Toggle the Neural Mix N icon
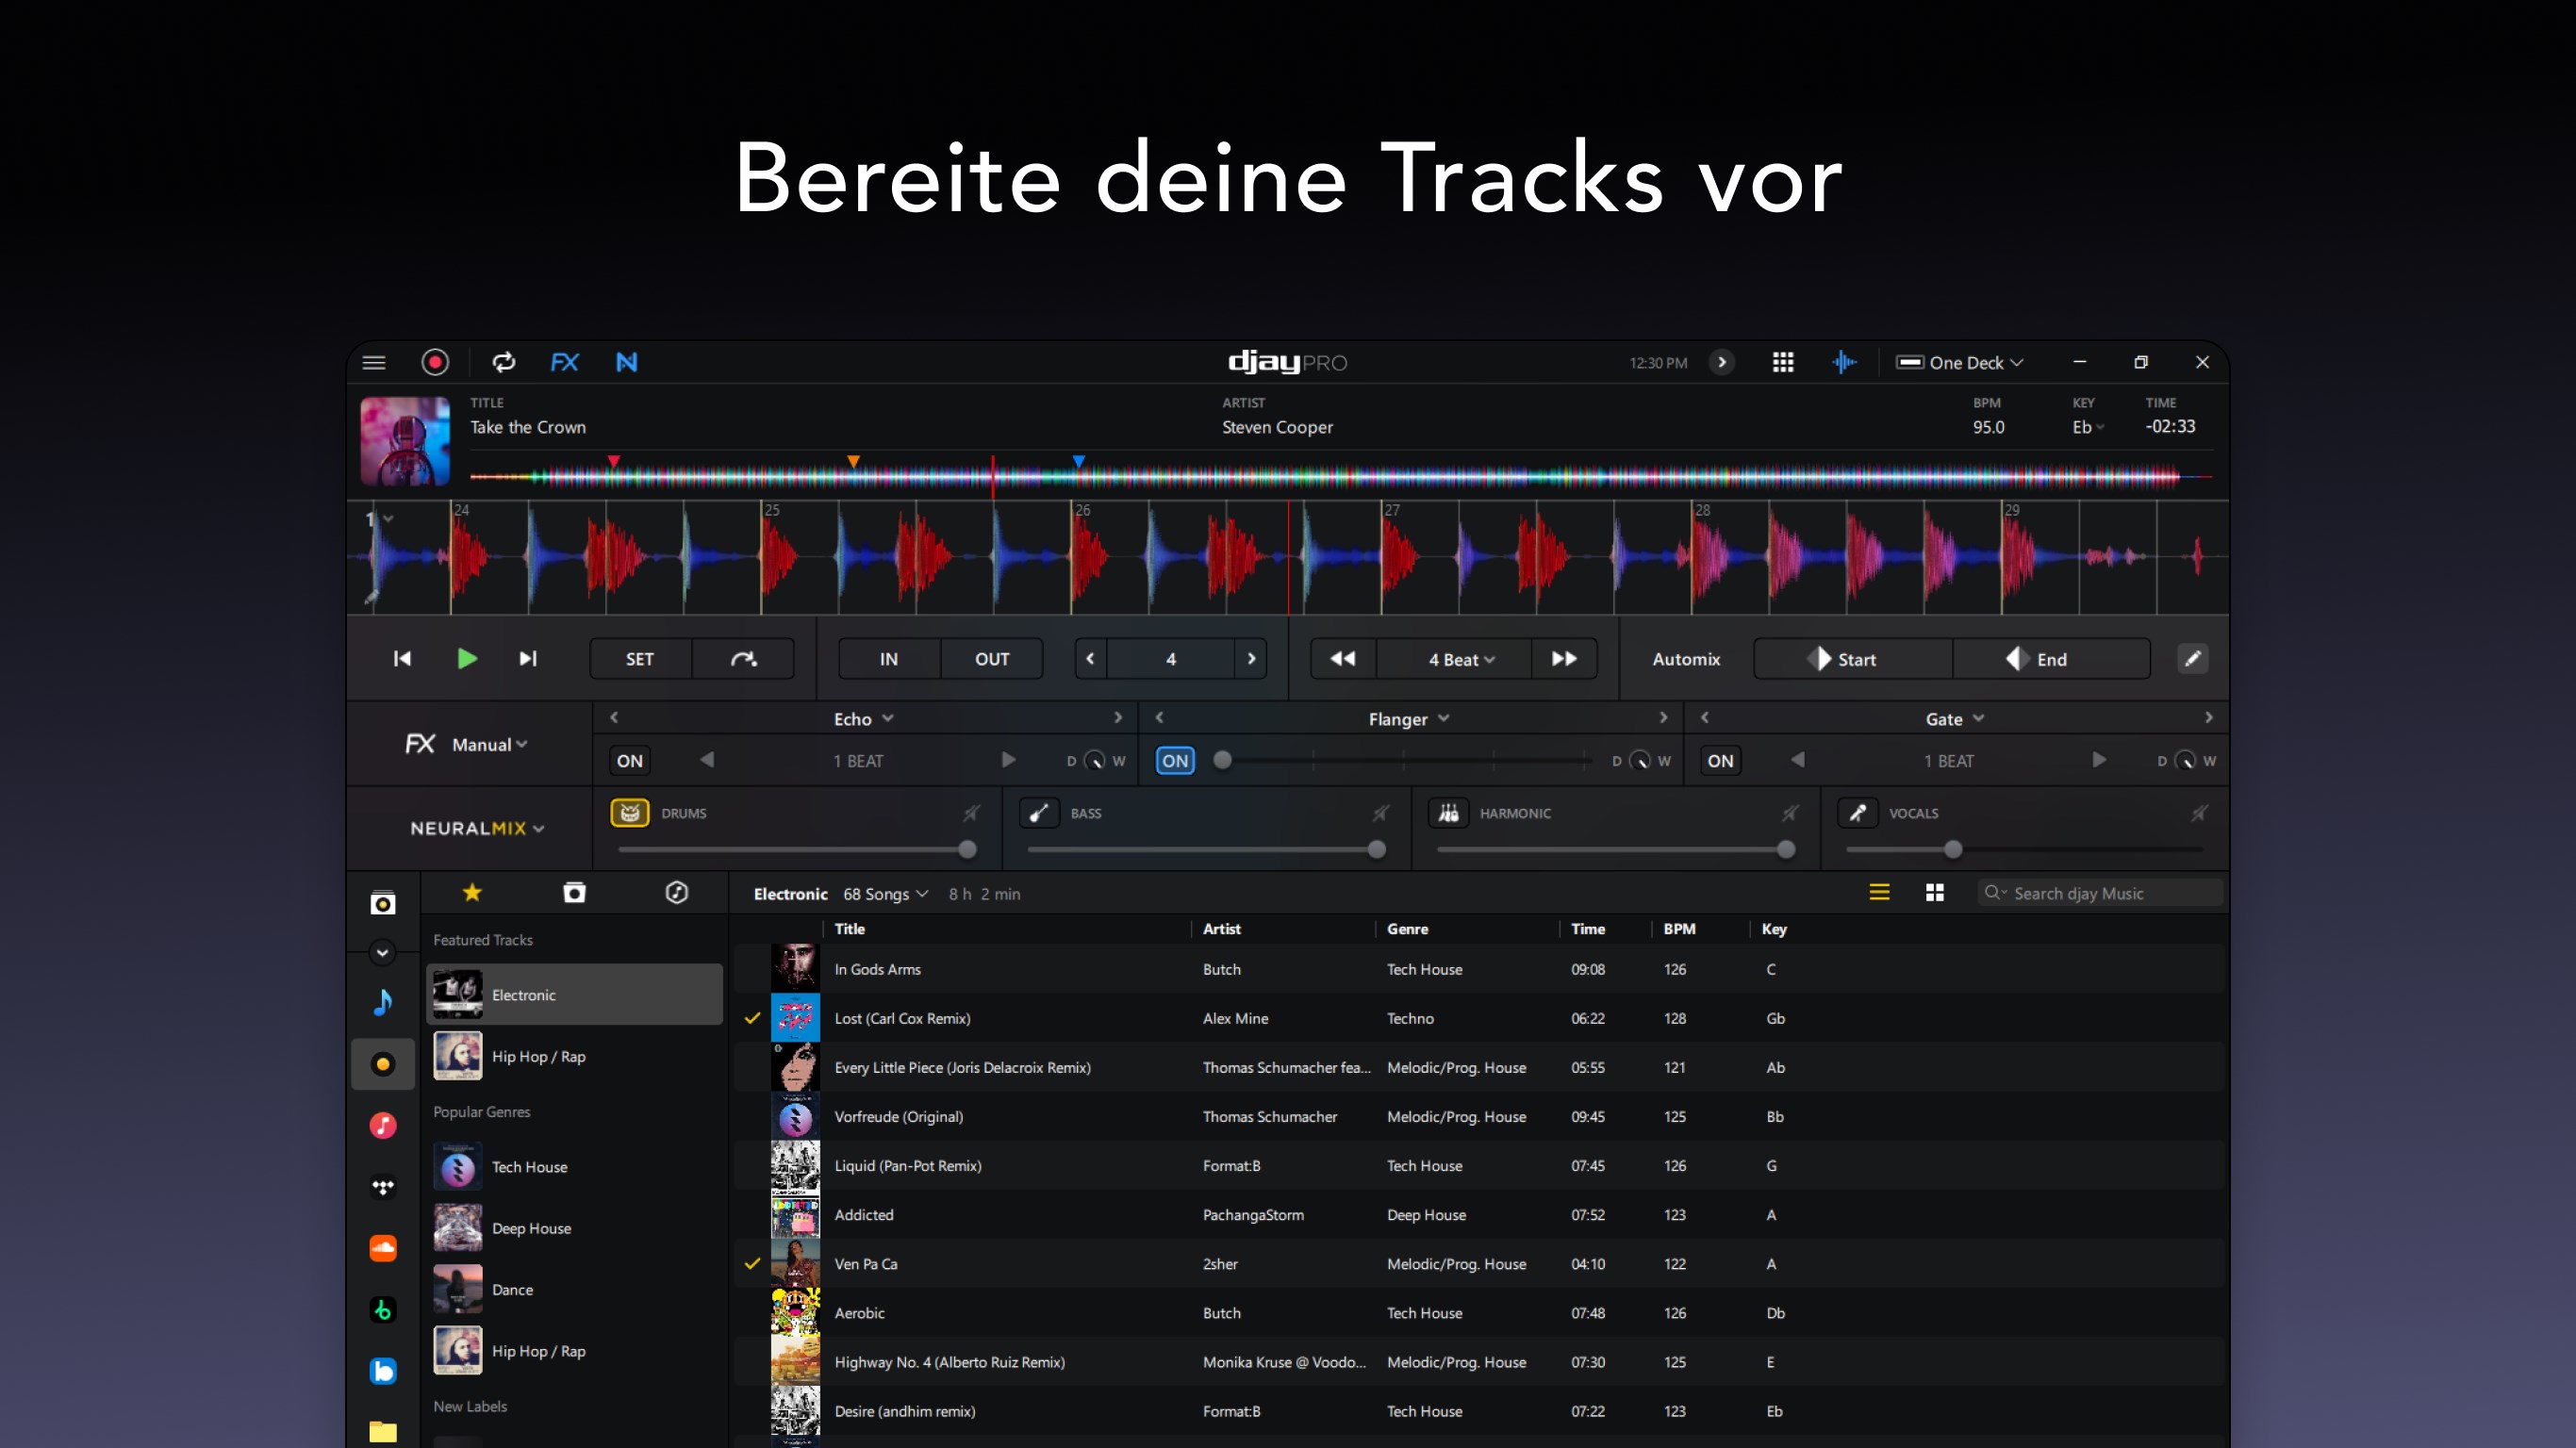The image size is (2576, 1448). [x=627, y=362]
